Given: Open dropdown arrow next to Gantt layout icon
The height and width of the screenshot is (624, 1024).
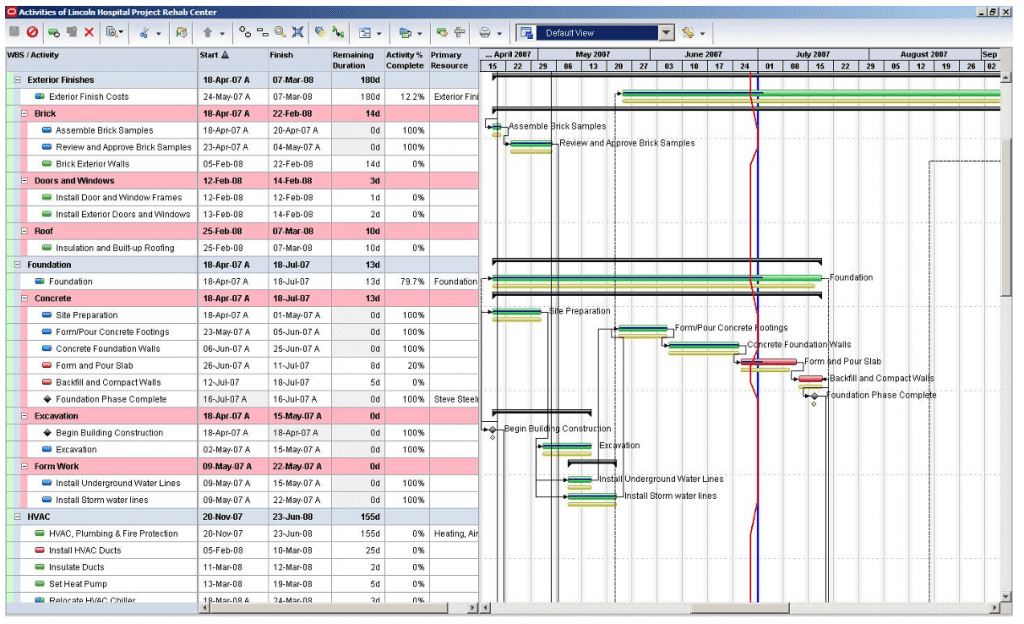Looking at the screenshot, I should pyautogui.click(x=379, y=33).
